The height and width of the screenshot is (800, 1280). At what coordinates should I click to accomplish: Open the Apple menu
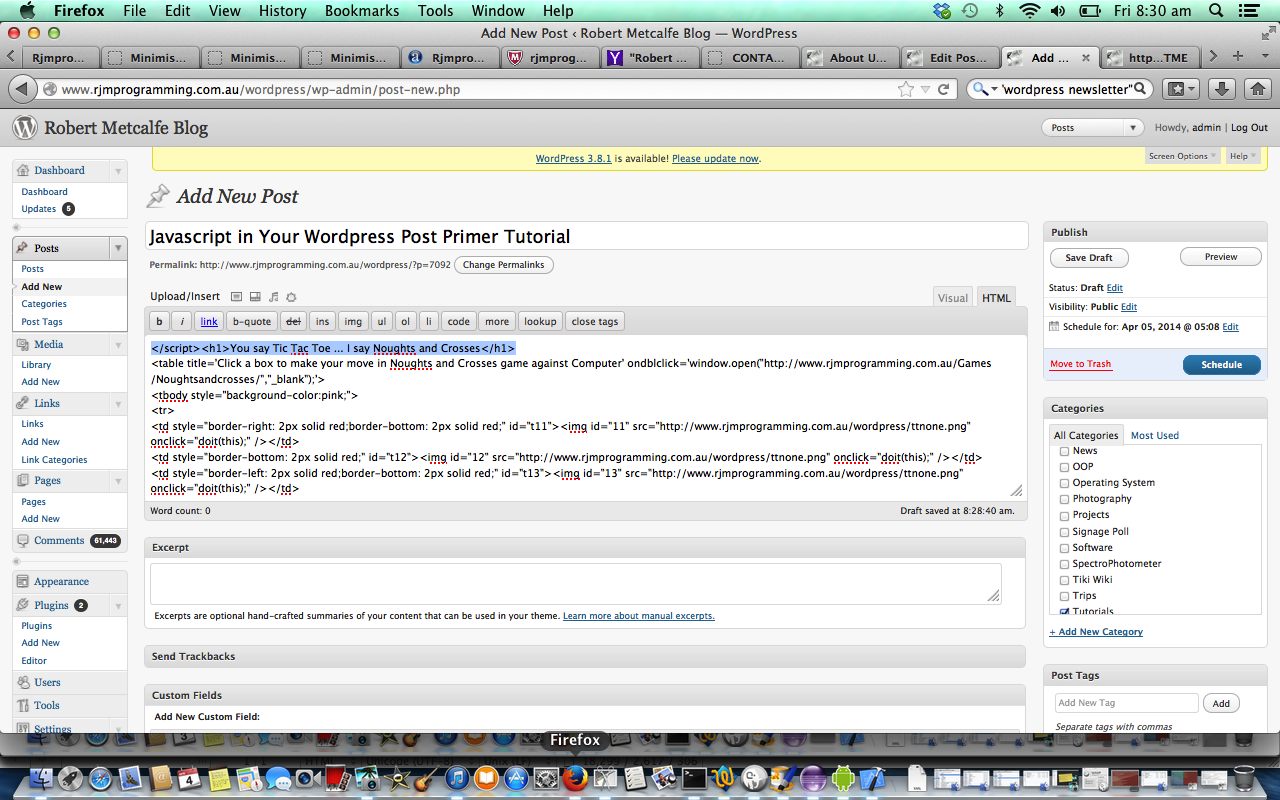coord(27,11)
